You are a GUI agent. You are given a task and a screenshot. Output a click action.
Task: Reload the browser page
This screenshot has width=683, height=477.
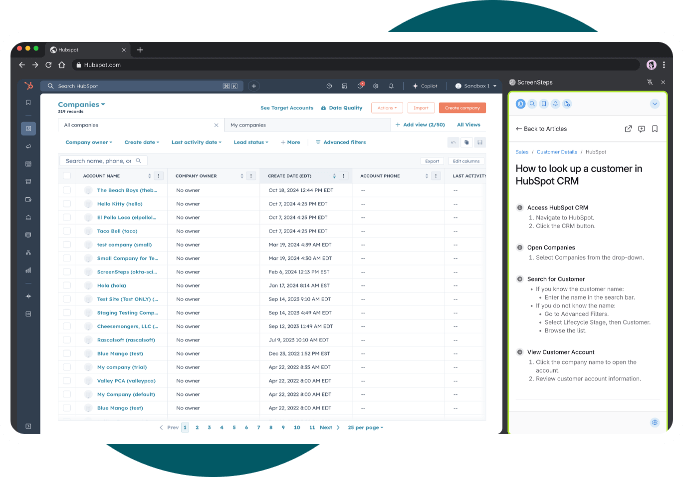pyautogui.click(x=48, y=65)
